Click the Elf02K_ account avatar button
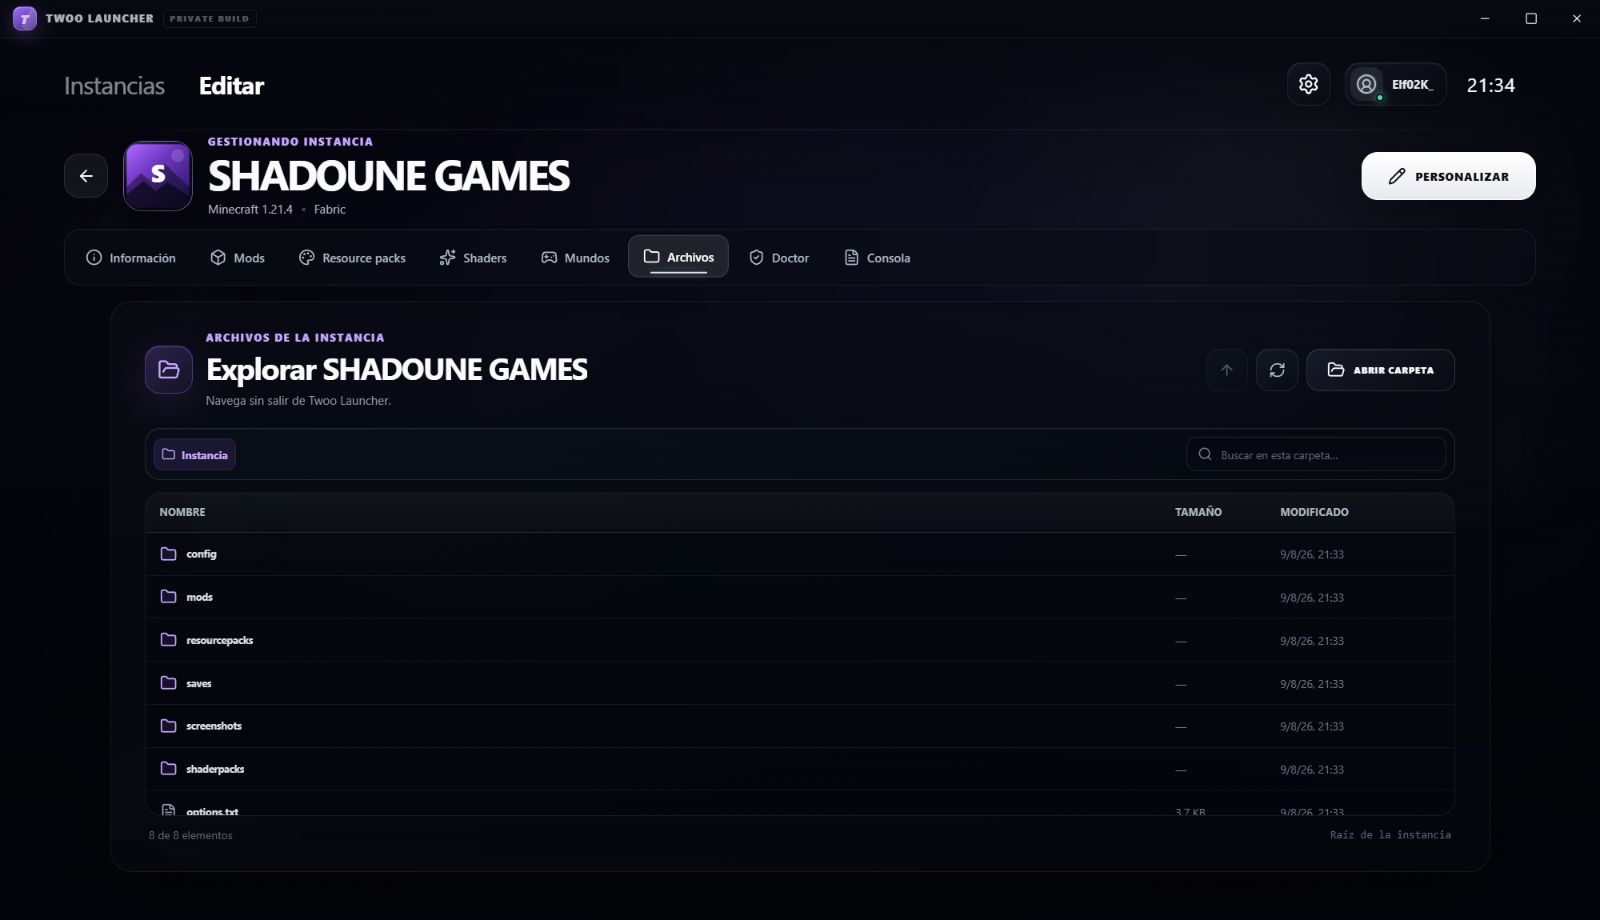 pos(1395,85)
